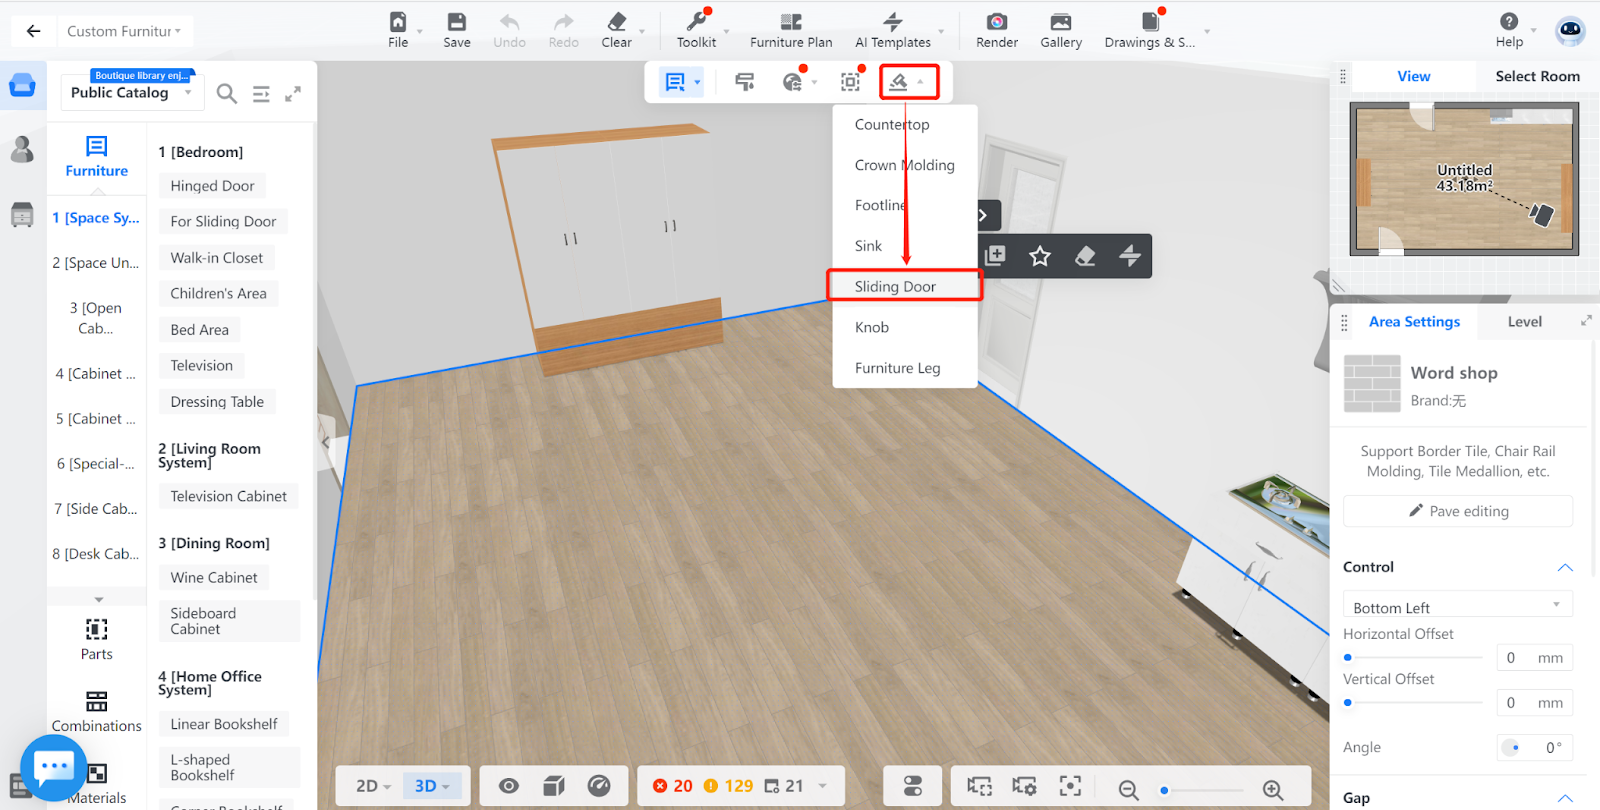Collapse the Control section chevron
1600x810 pixels.
point(1565,567)
